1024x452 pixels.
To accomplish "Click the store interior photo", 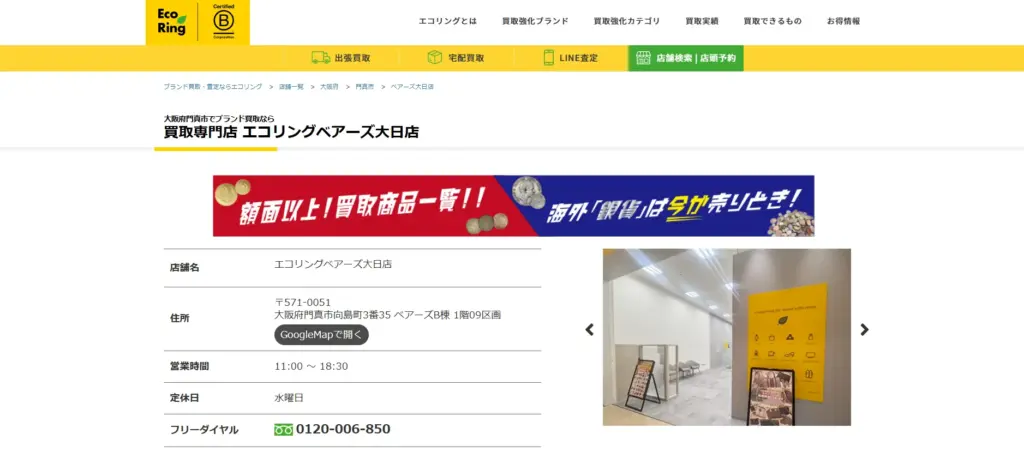I will click(x=726, y=337).
